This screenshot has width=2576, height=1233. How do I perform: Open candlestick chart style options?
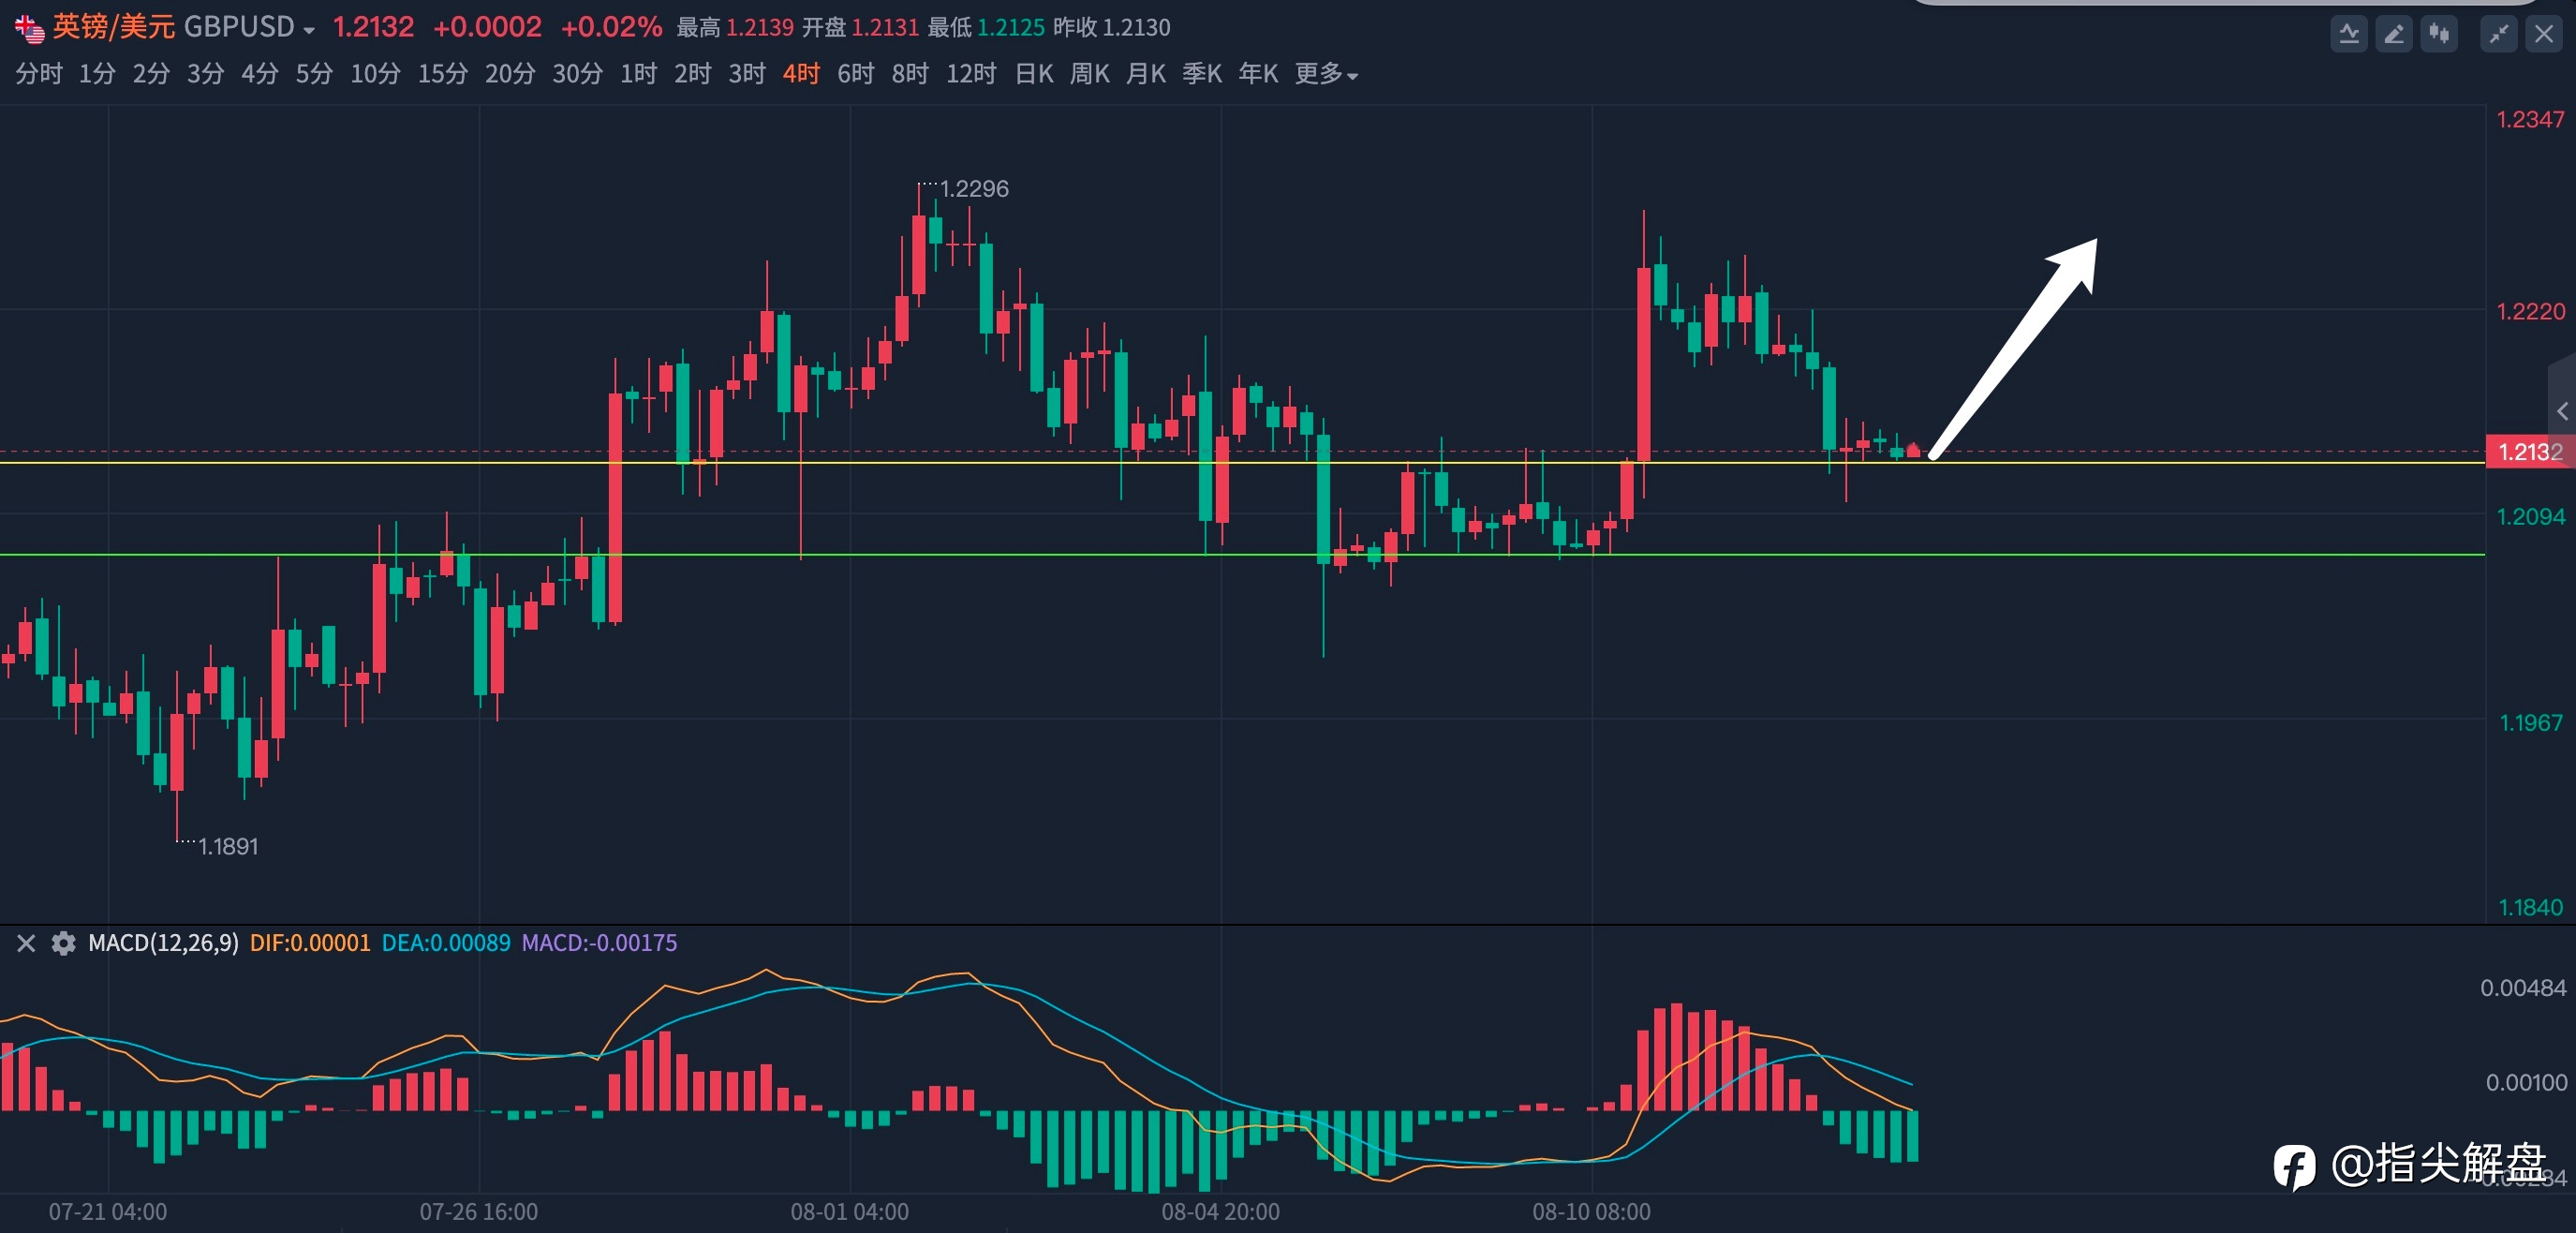coord(2439,35)
